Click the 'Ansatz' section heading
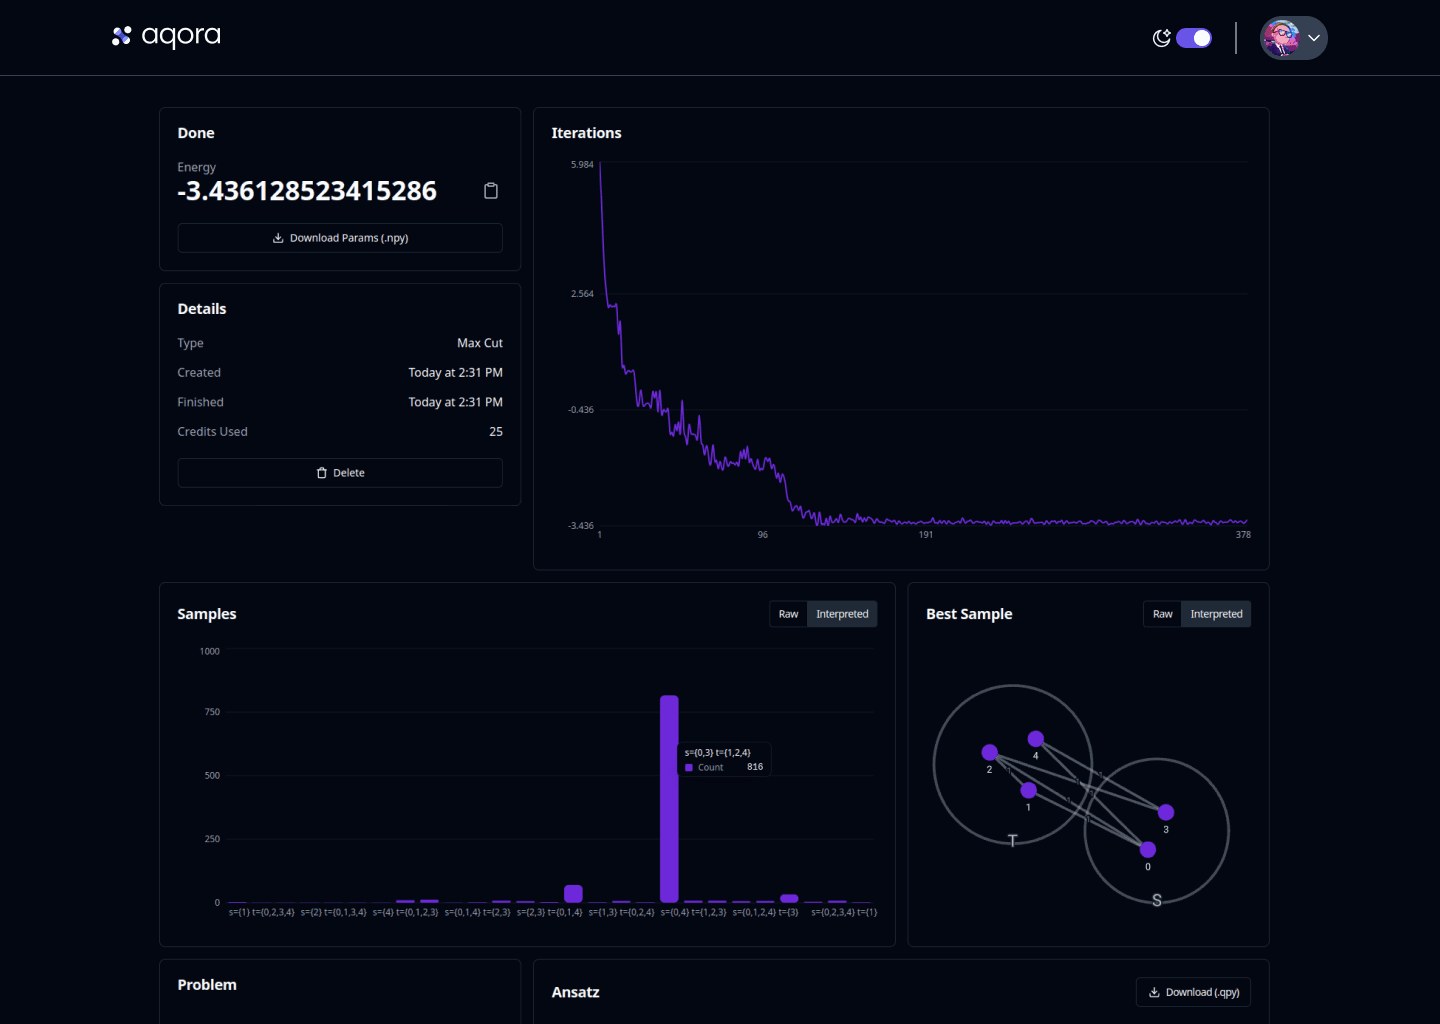 click(575, 992)
